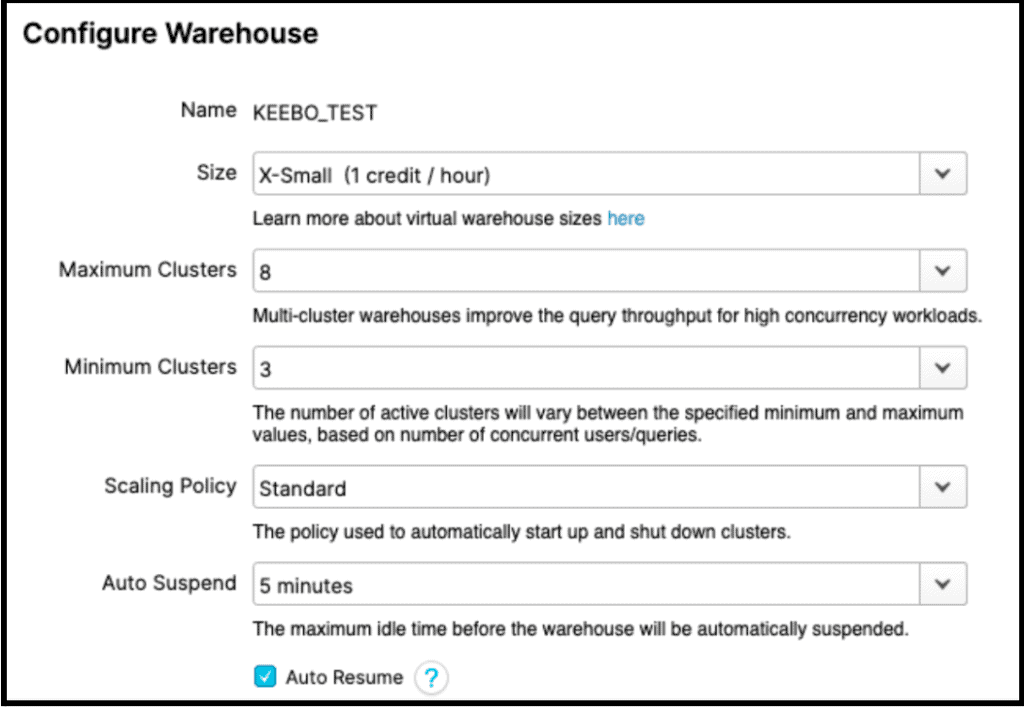Click the Maximum Clusters dropdown arrow
The image size is (1024, 707).
(942, 270)
